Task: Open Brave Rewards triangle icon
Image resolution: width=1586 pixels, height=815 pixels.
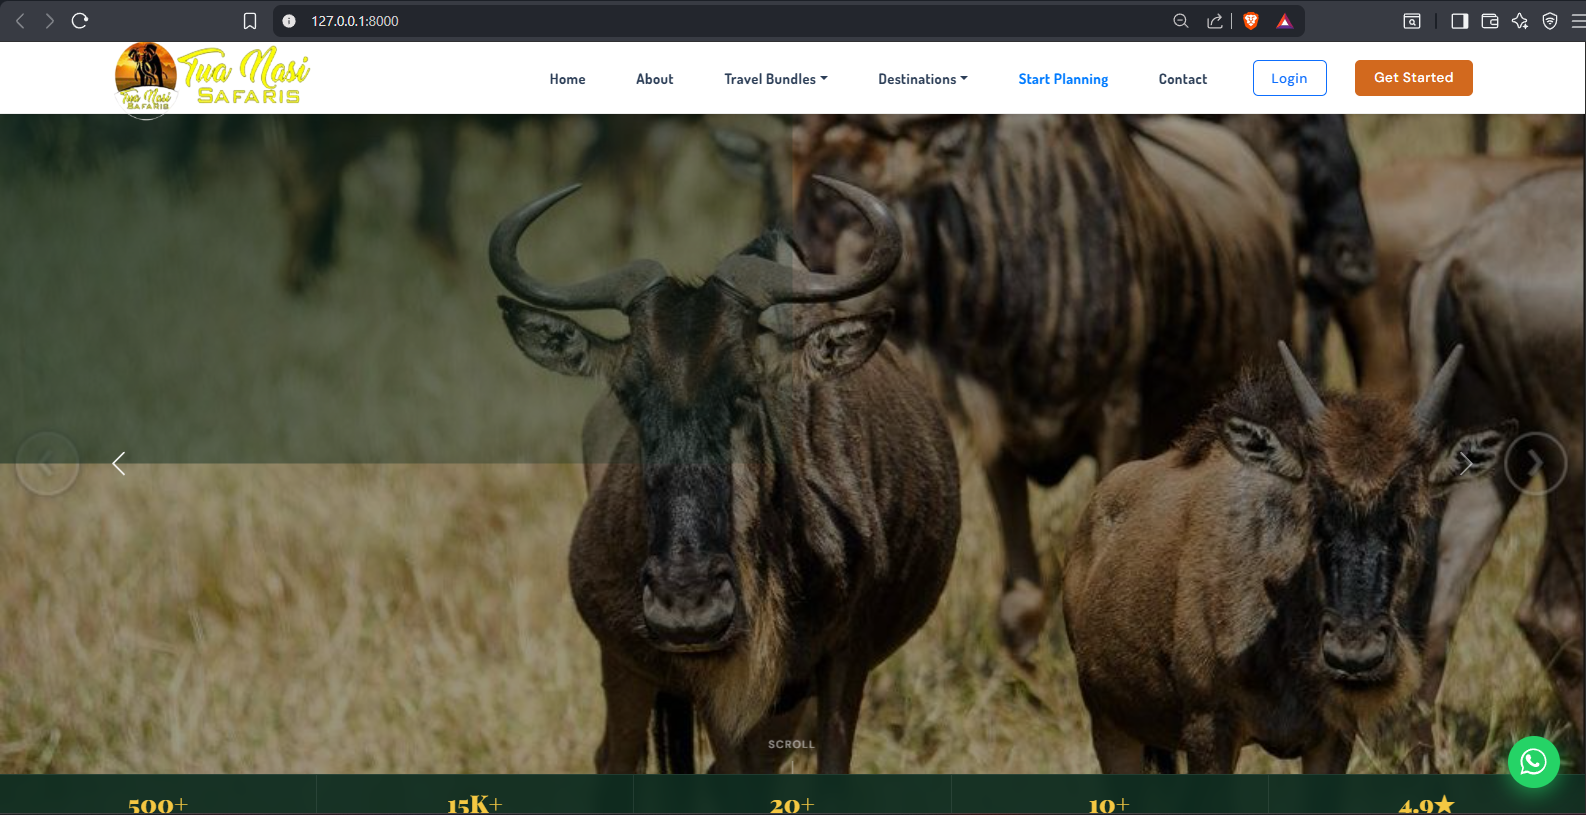Action: (x=1285, y=21)
